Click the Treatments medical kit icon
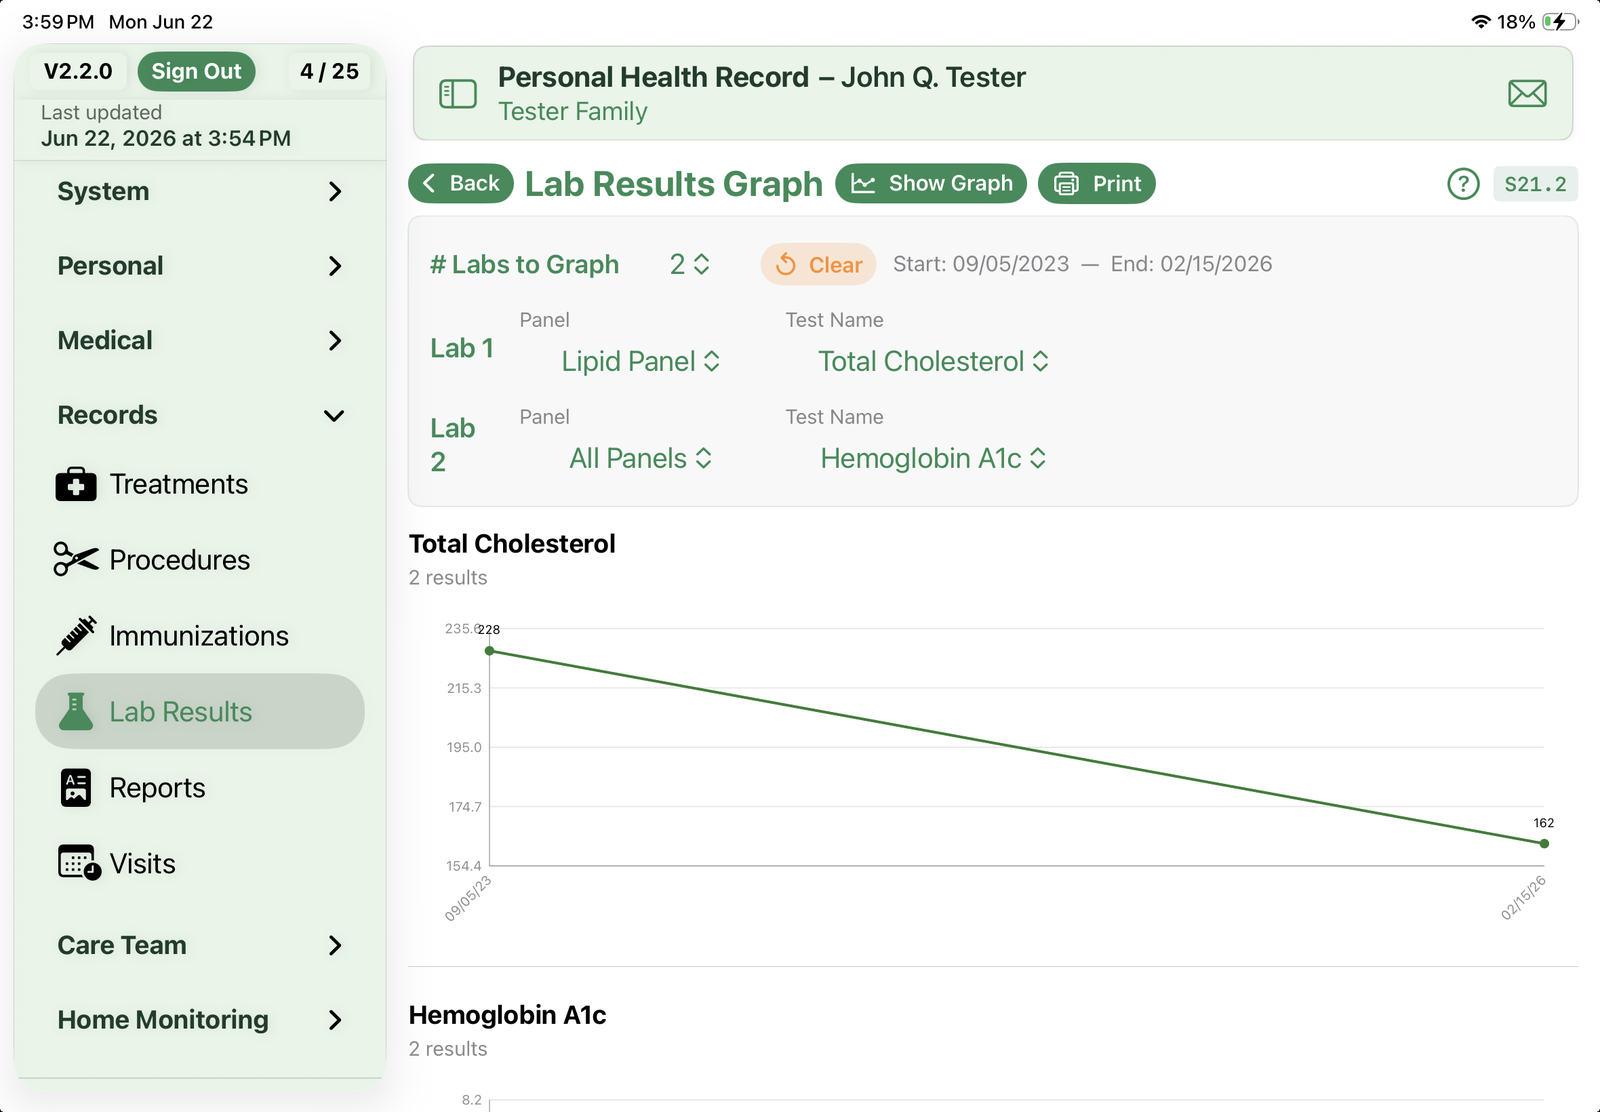 [x=76, y=484]
